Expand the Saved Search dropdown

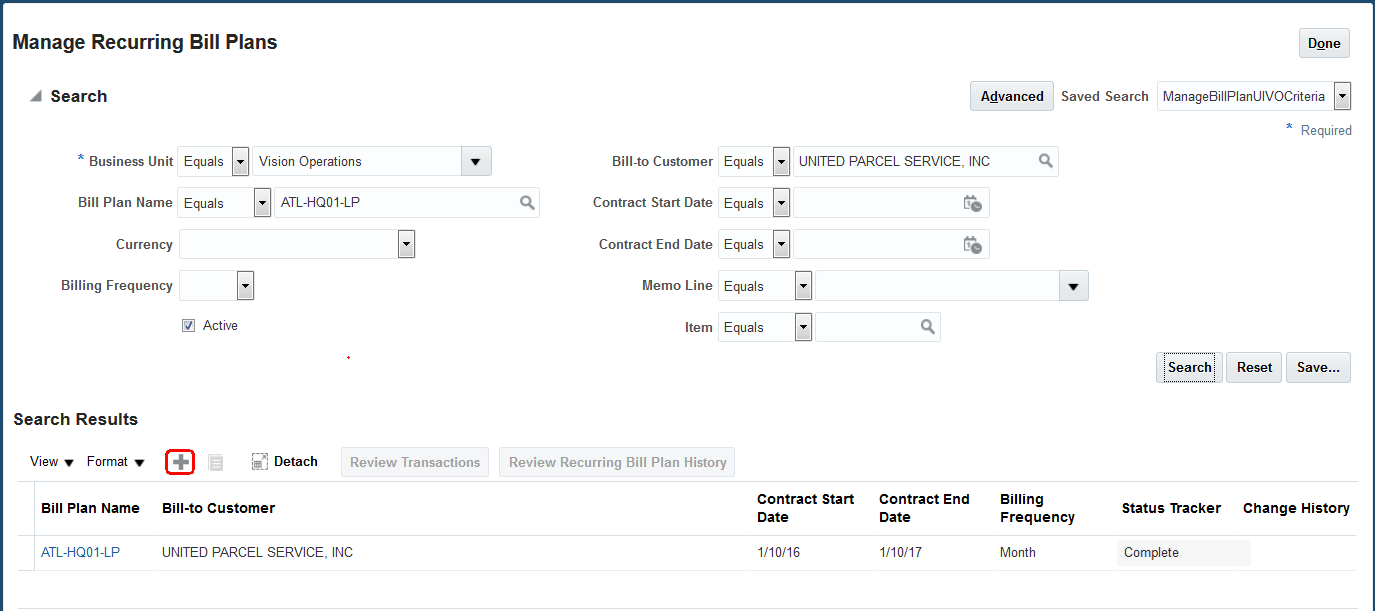click(x=1343, y=96)
